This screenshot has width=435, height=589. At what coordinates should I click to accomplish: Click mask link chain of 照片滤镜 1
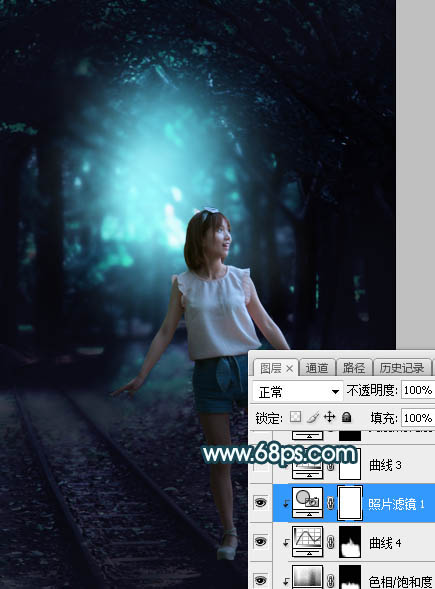(331, 503)
